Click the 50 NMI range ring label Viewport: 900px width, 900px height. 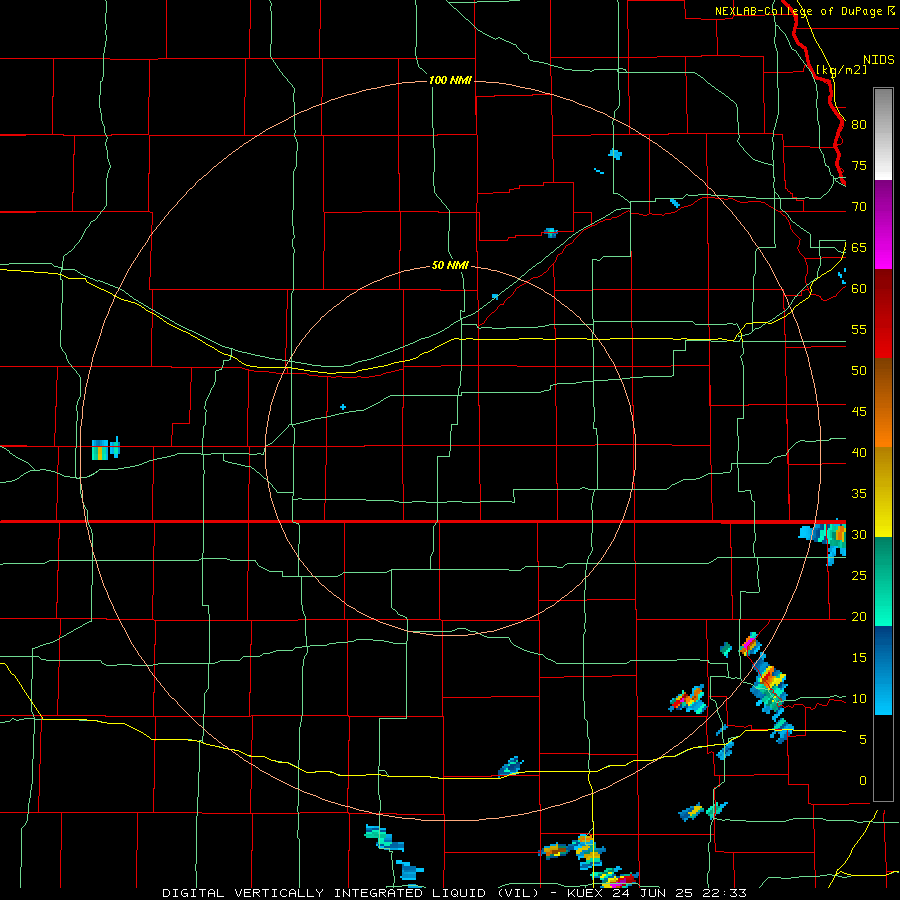[450, 265]
